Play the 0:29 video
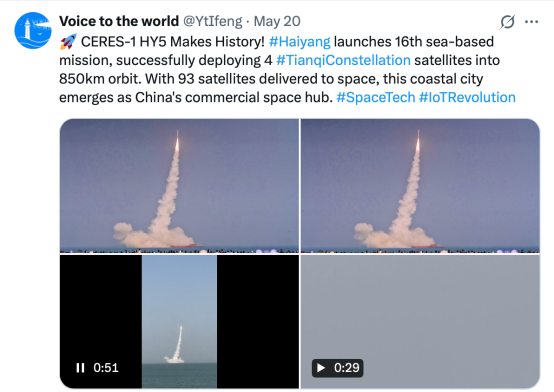The width and height of the screenshot is (554, 392). (321, 368)
